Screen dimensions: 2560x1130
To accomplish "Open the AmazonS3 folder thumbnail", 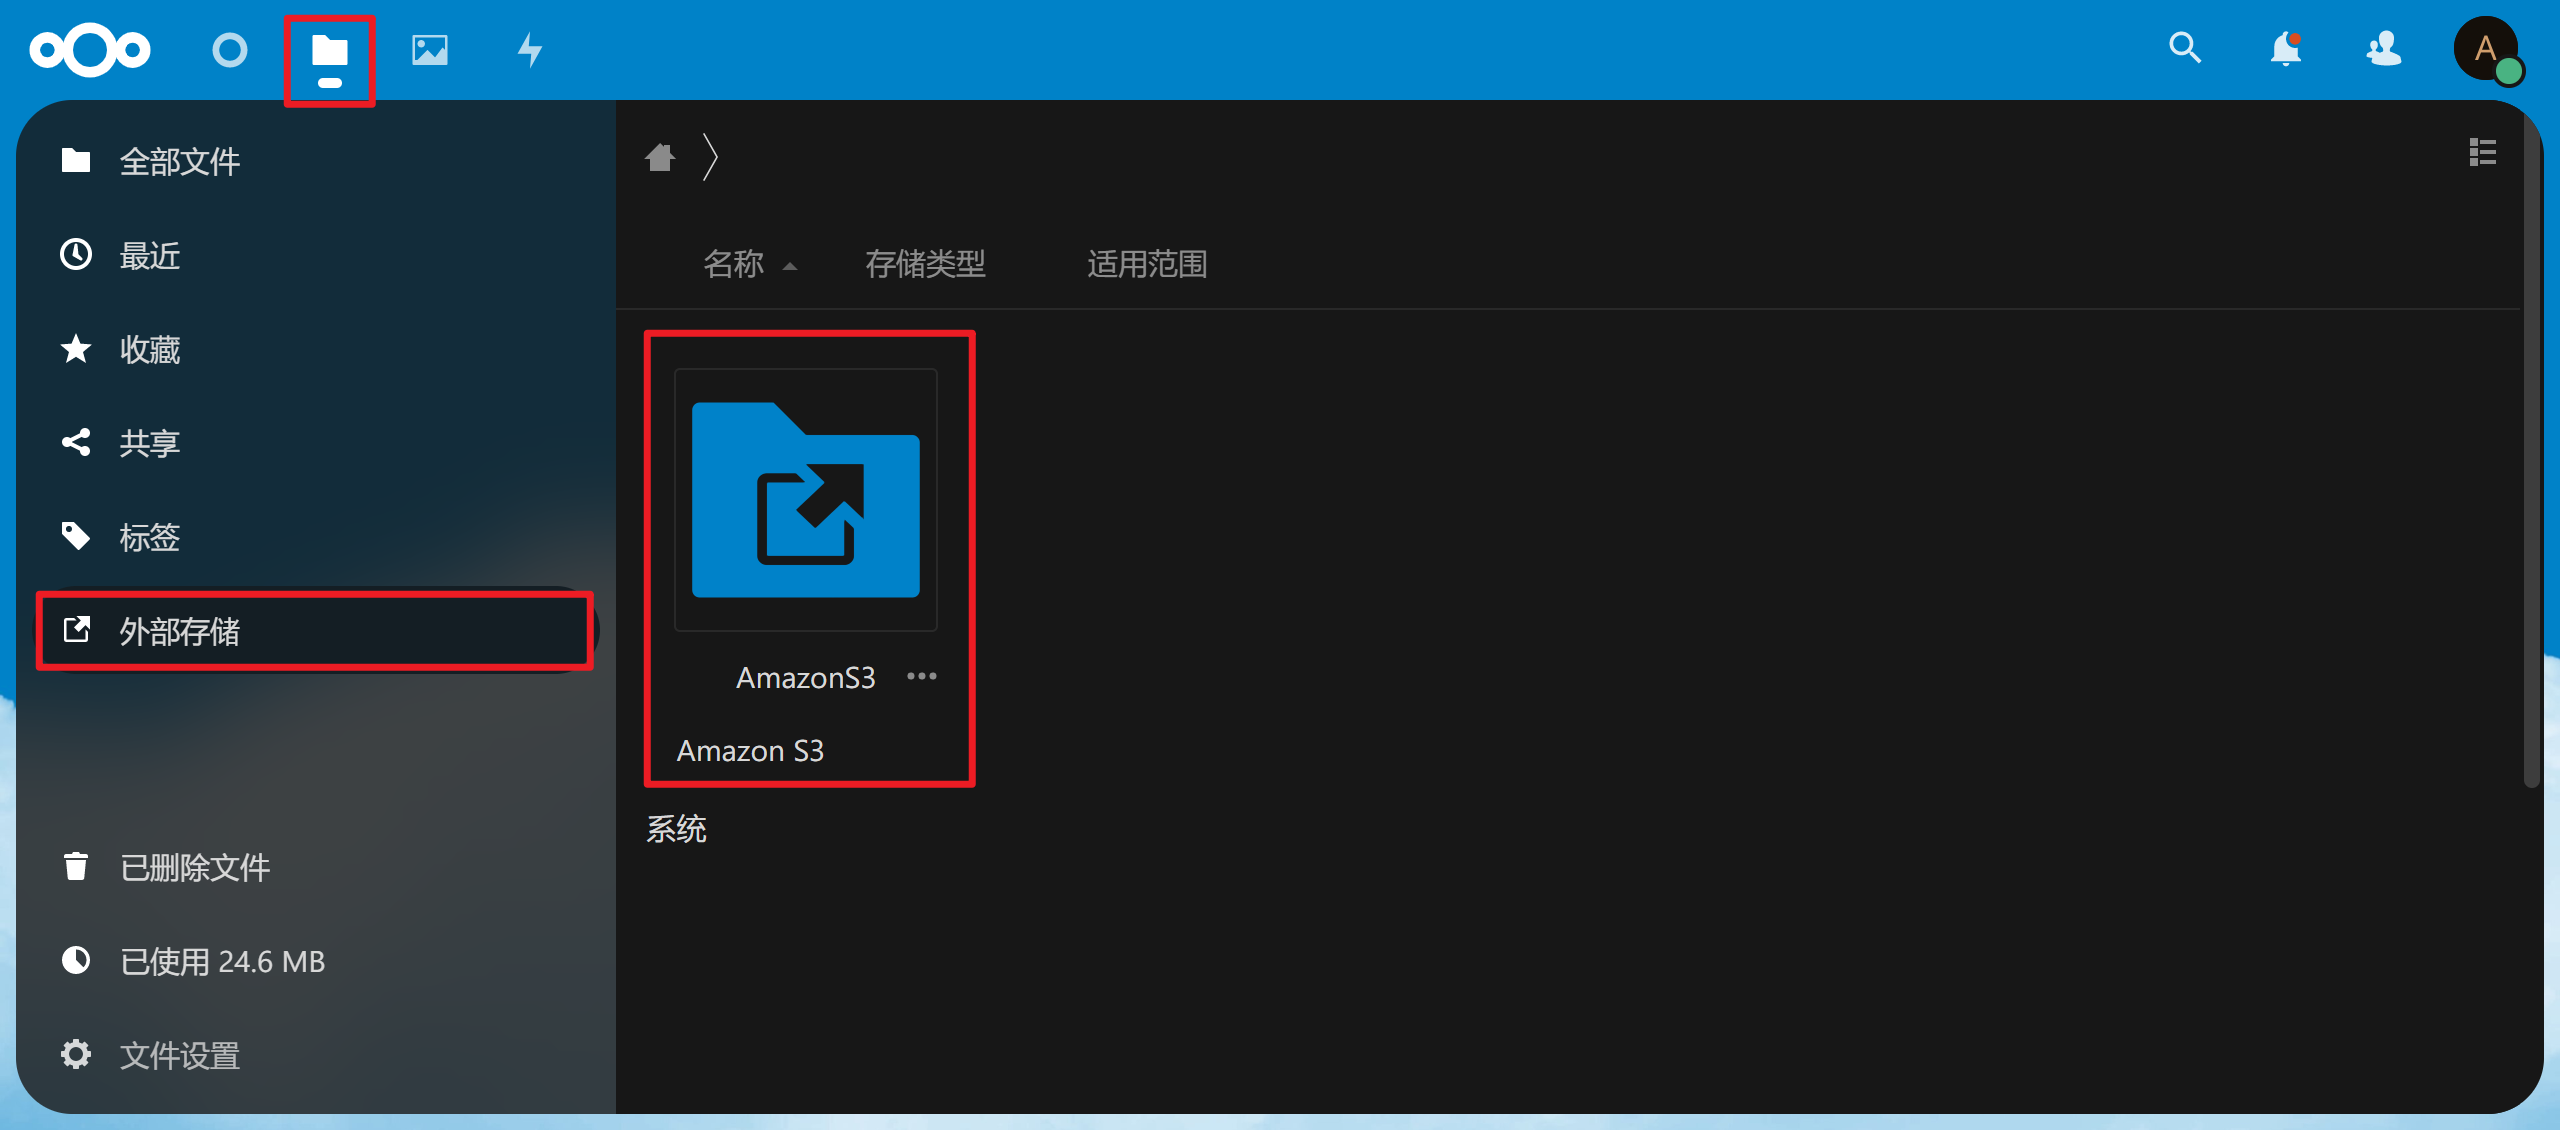I will [x=806, y=500].
